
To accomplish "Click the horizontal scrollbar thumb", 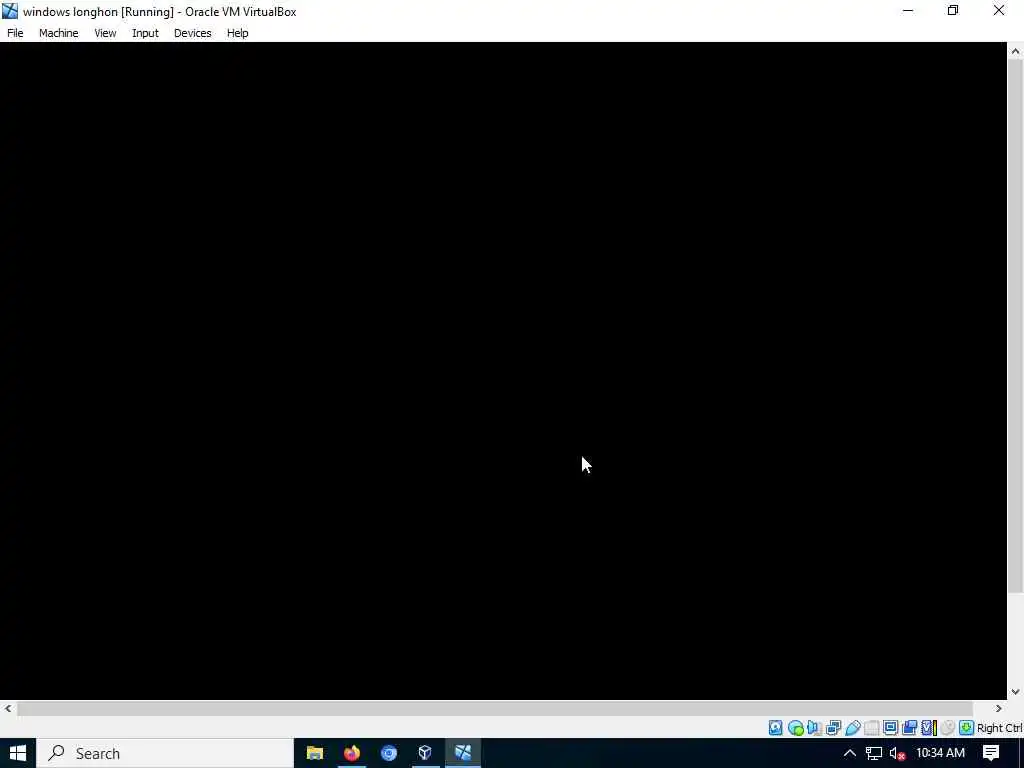I will click(495, 709).
